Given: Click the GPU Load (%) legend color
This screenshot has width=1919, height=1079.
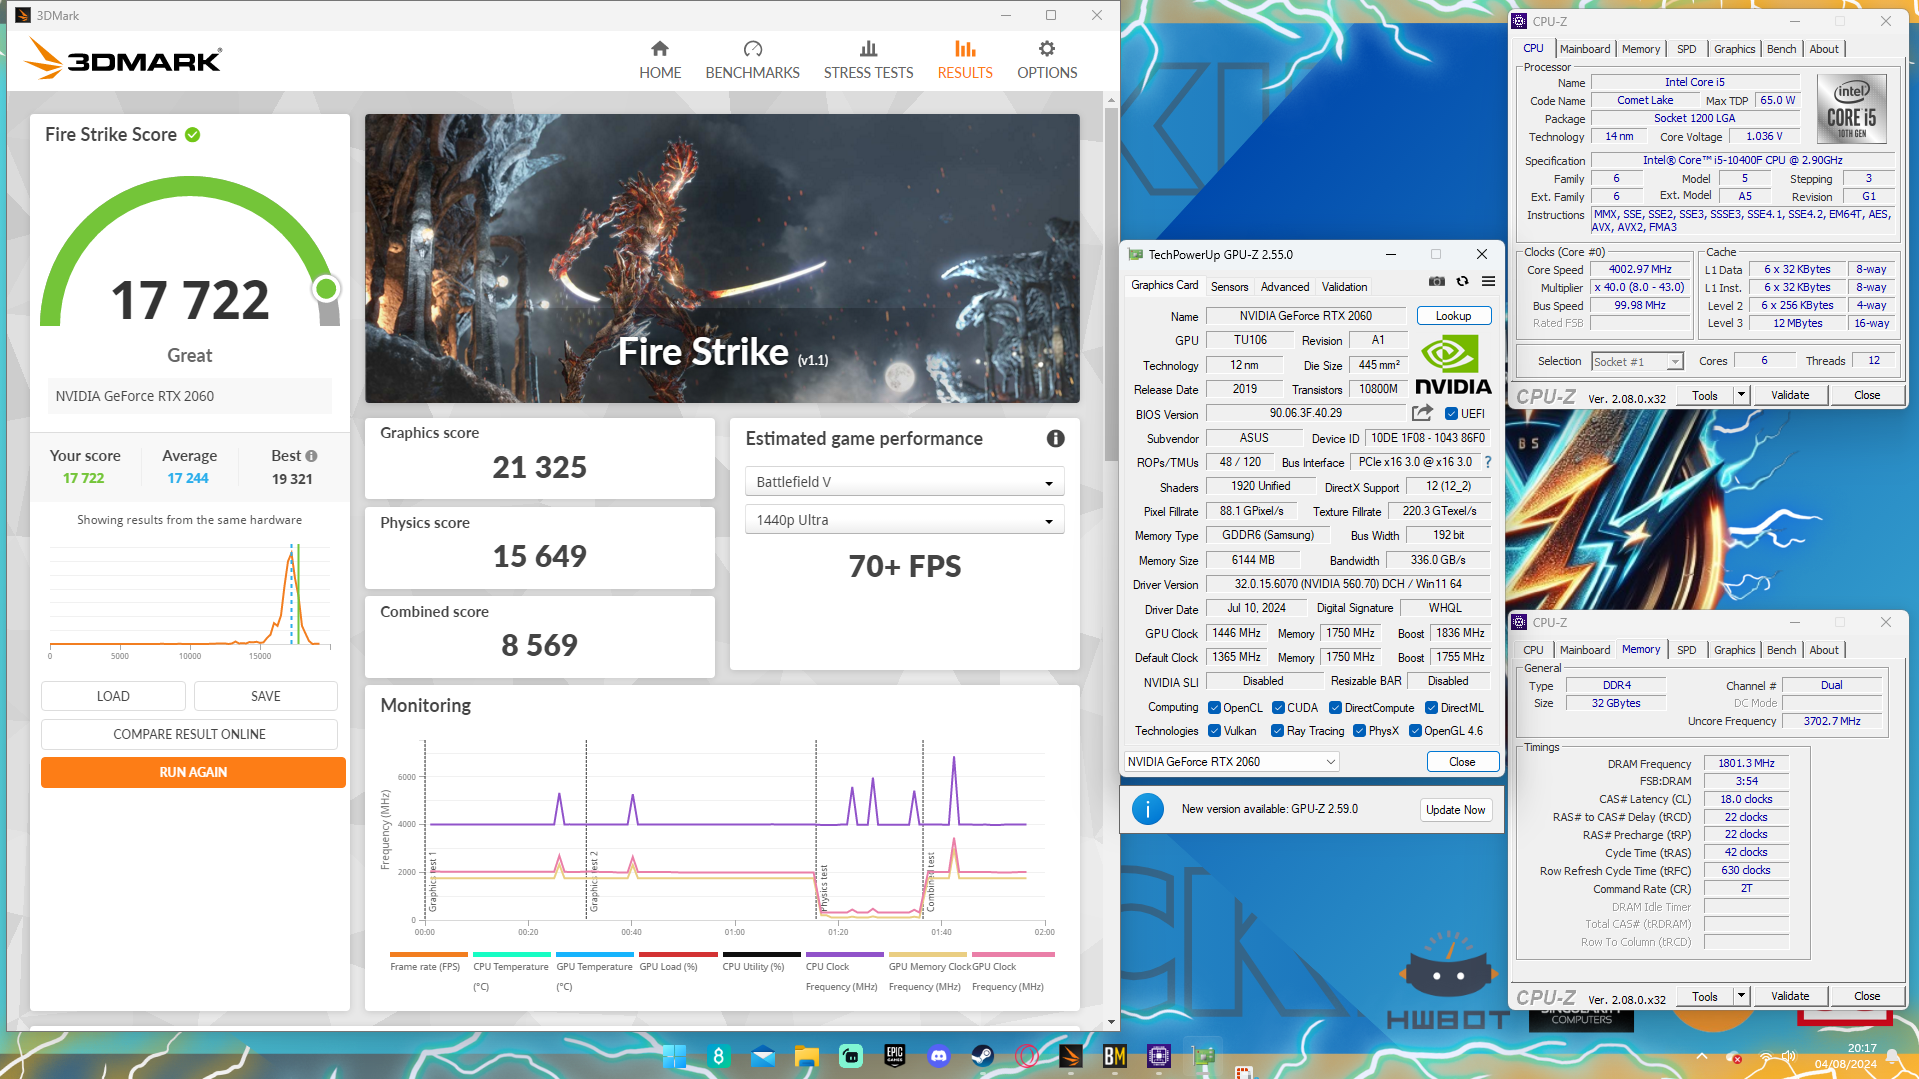Looking at the screenshot, I should coord(678,954).
